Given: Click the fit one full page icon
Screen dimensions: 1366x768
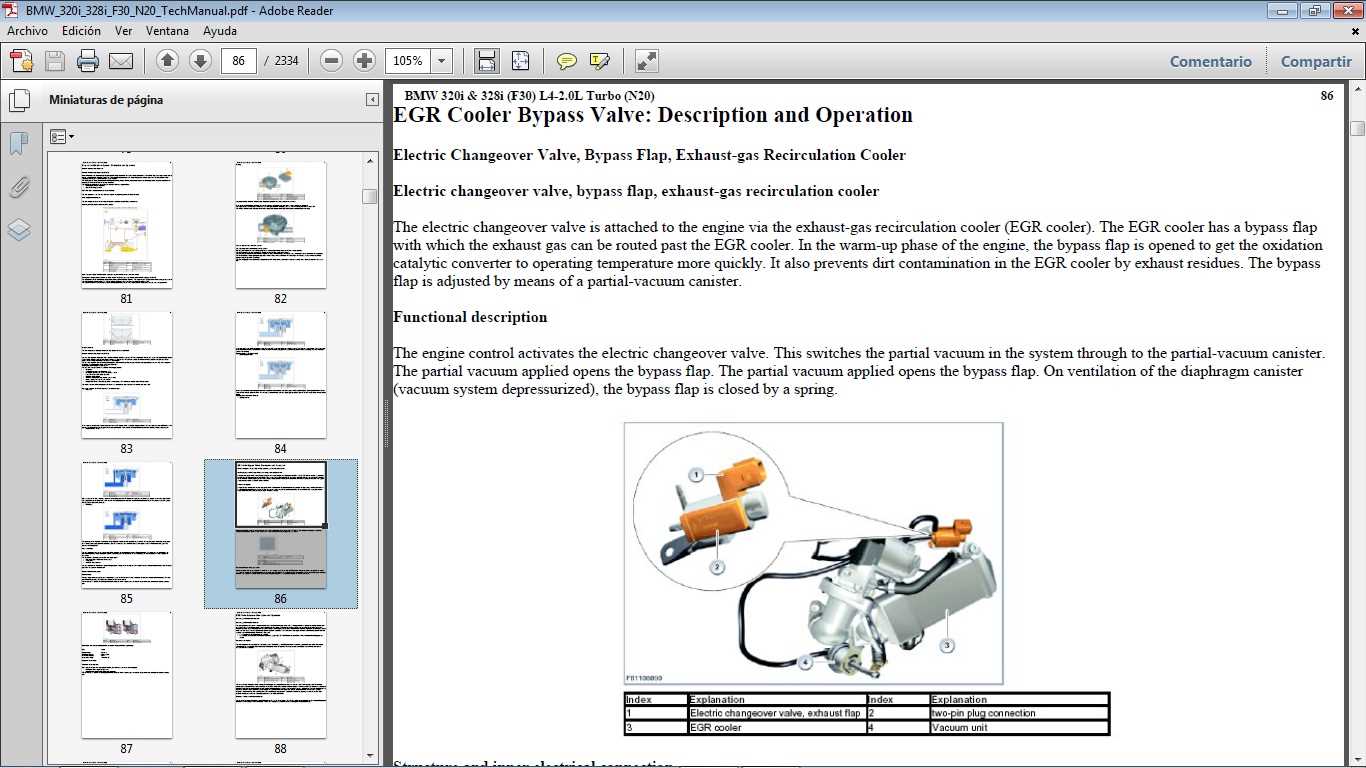Looking at the screenshot, I should 520,61.
